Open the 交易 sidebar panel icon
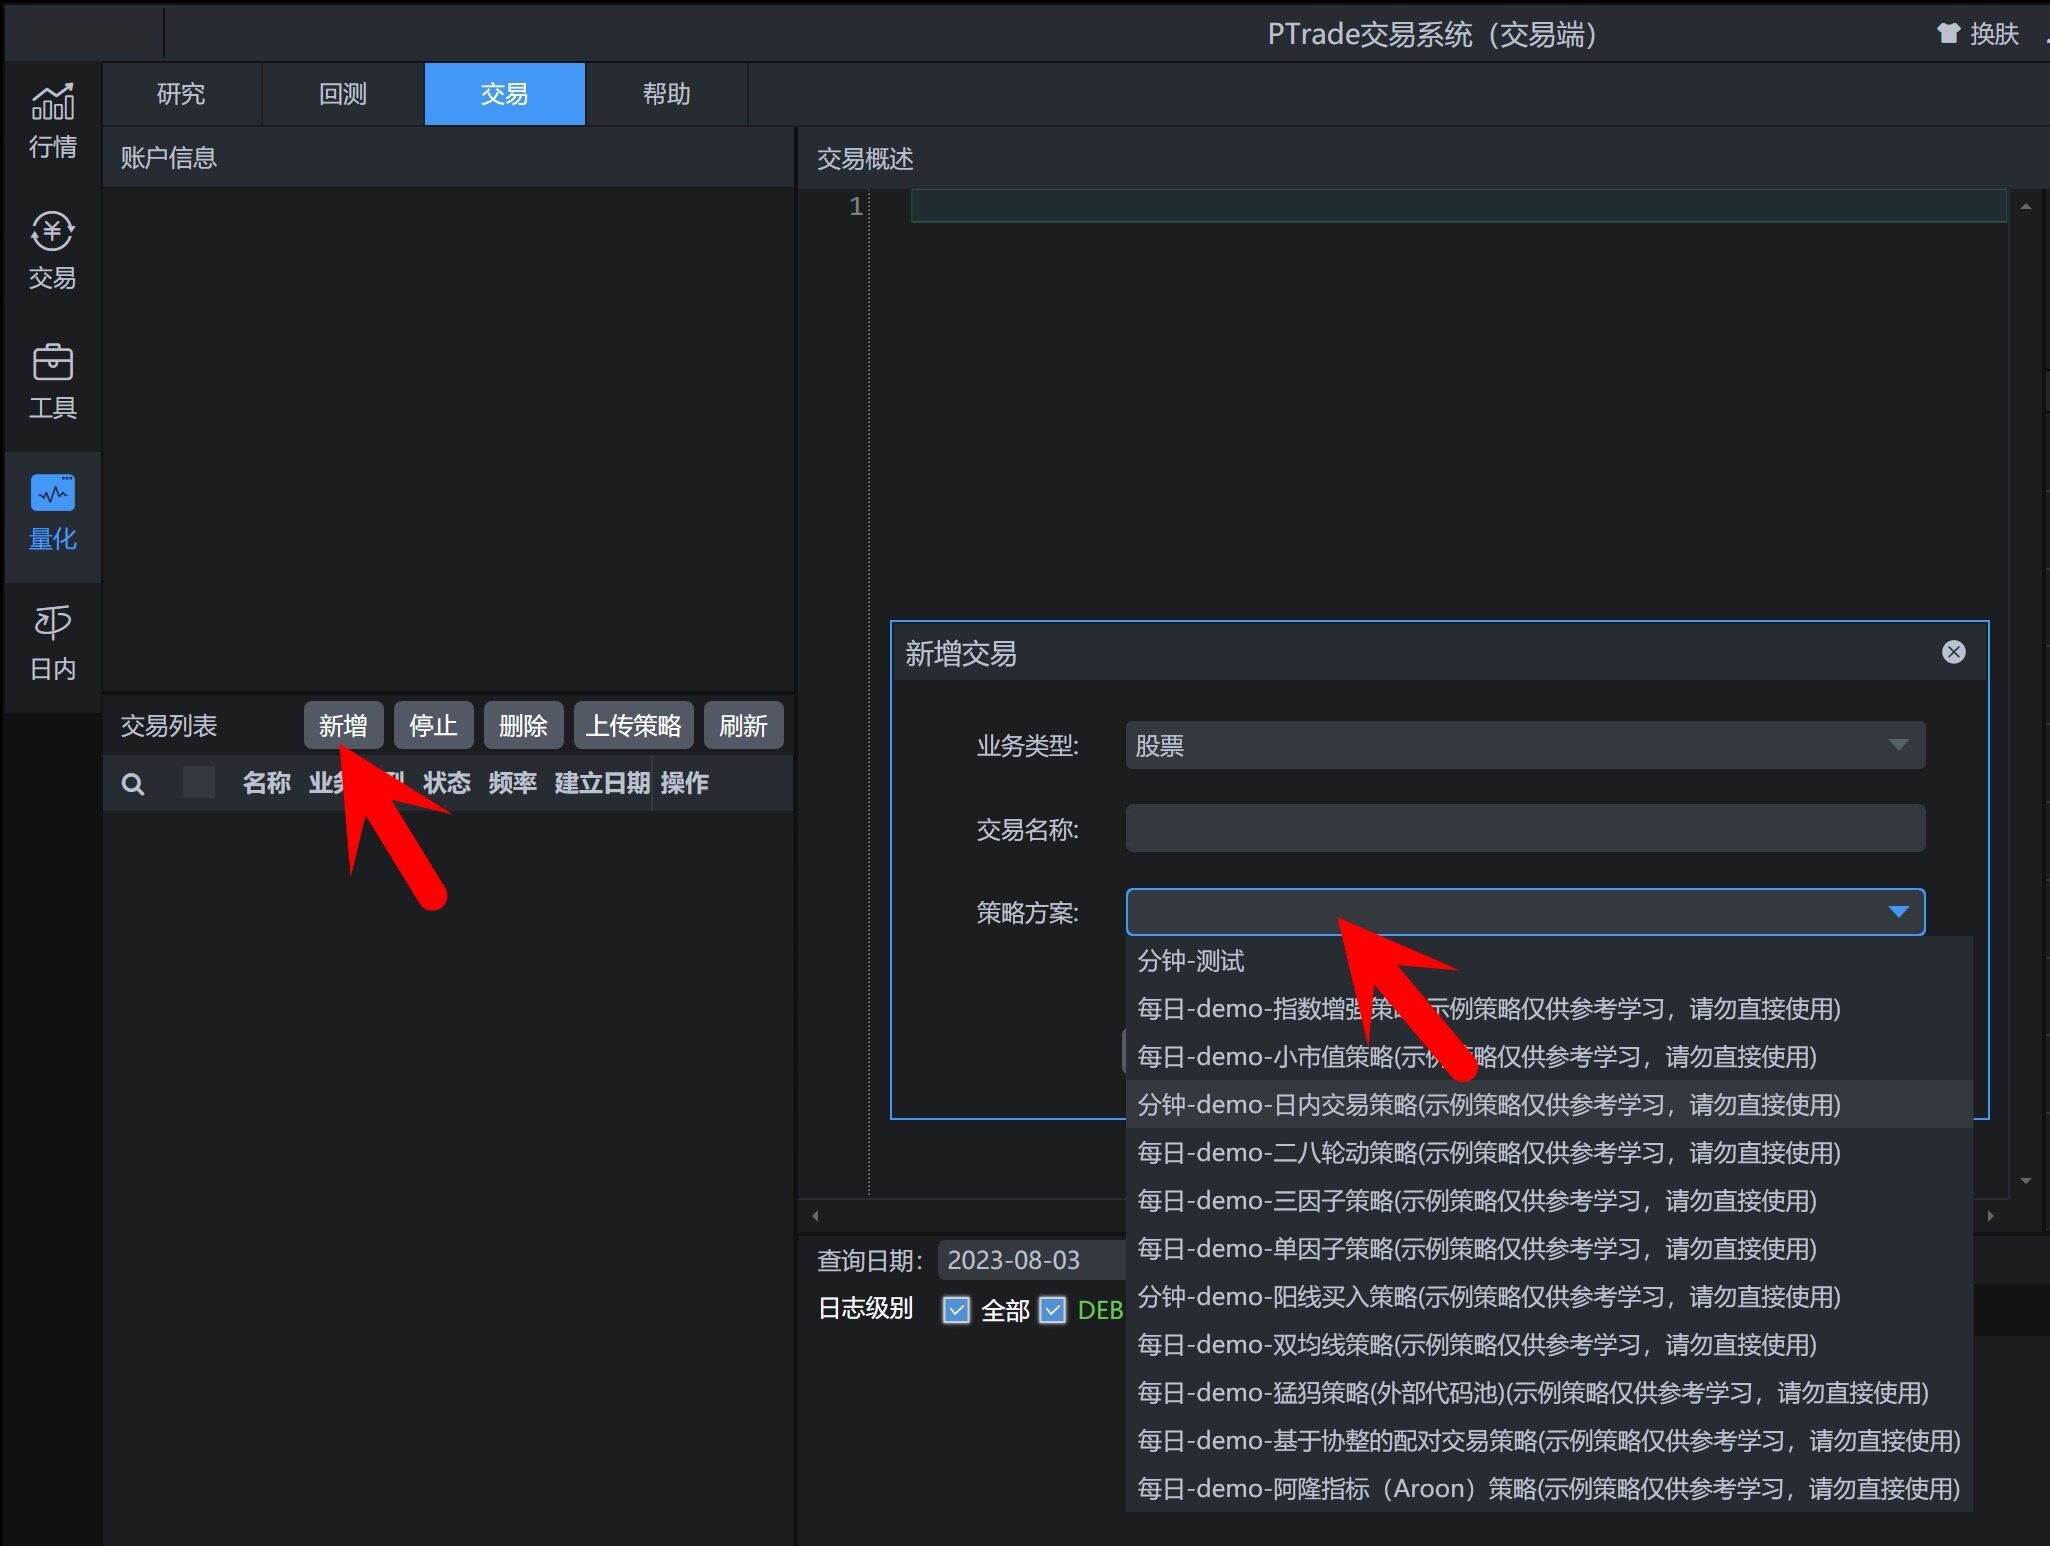Viewport: 2050px width, 1546px height. [x=52, y=250]
